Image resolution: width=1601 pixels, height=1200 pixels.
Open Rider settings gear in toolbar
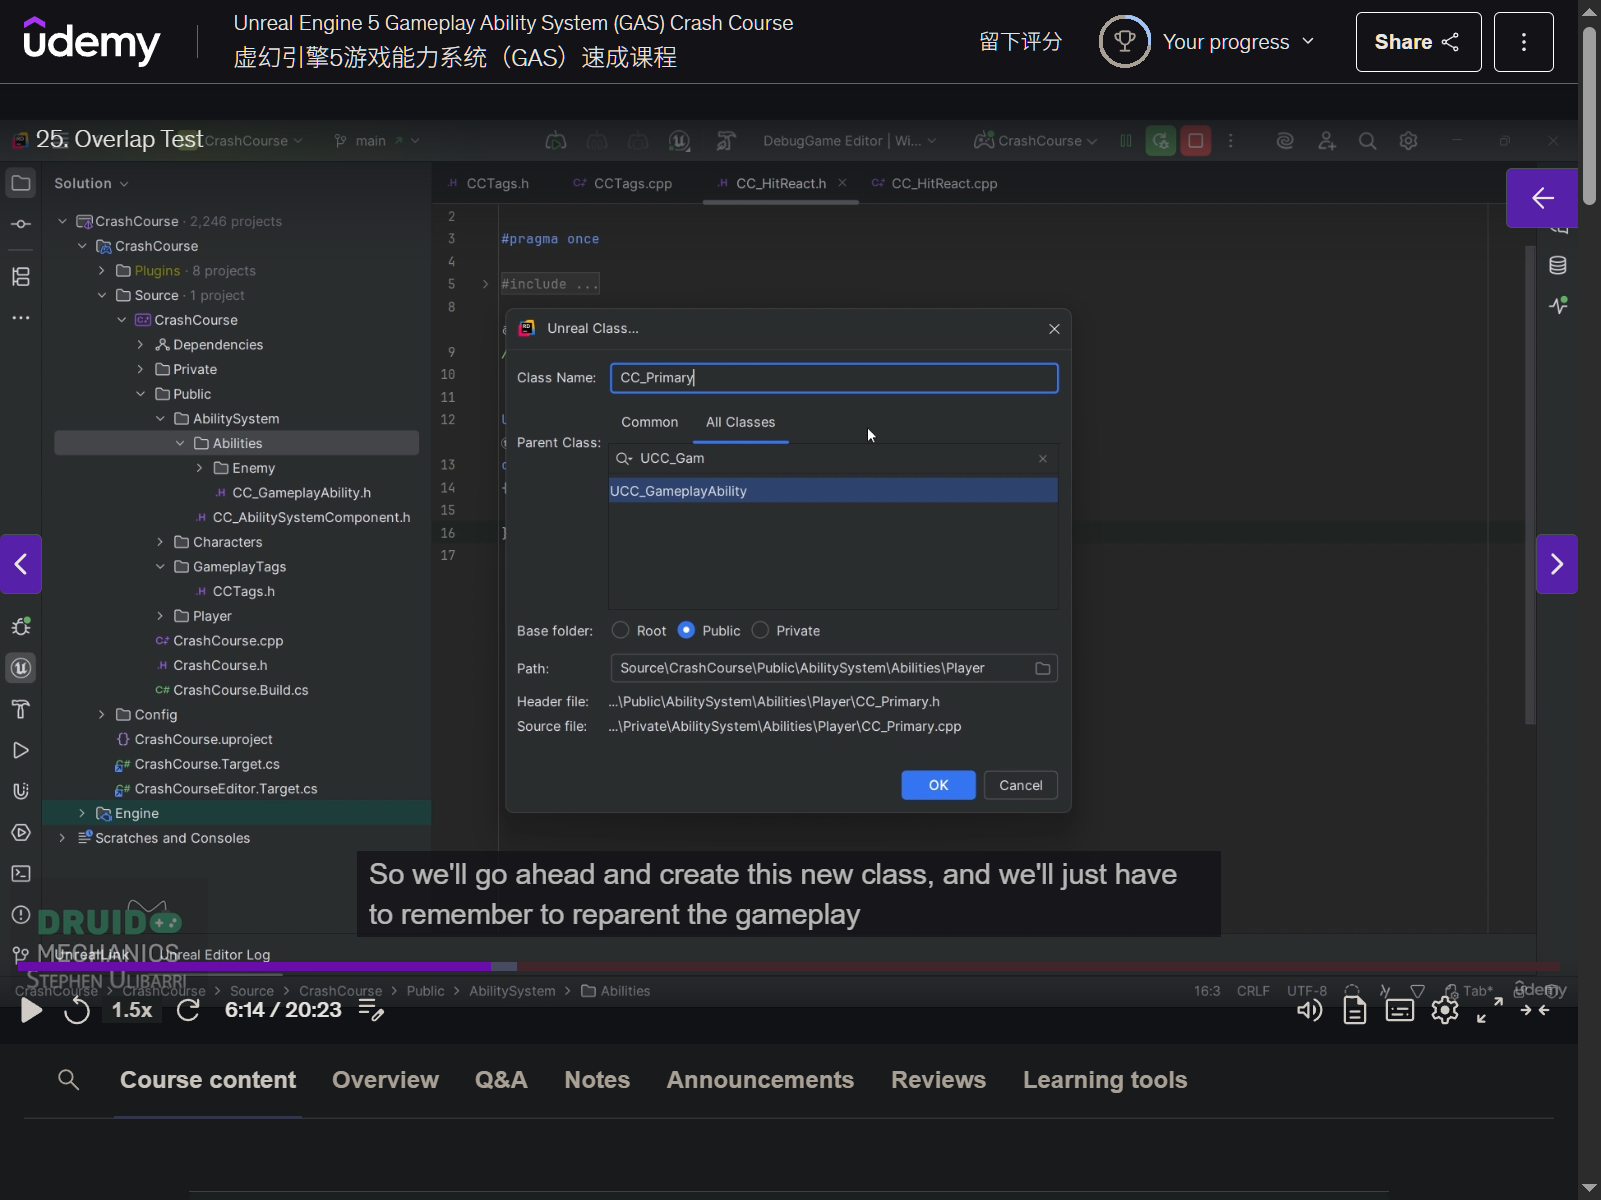pyautogui.click(x=1408, y=141)
